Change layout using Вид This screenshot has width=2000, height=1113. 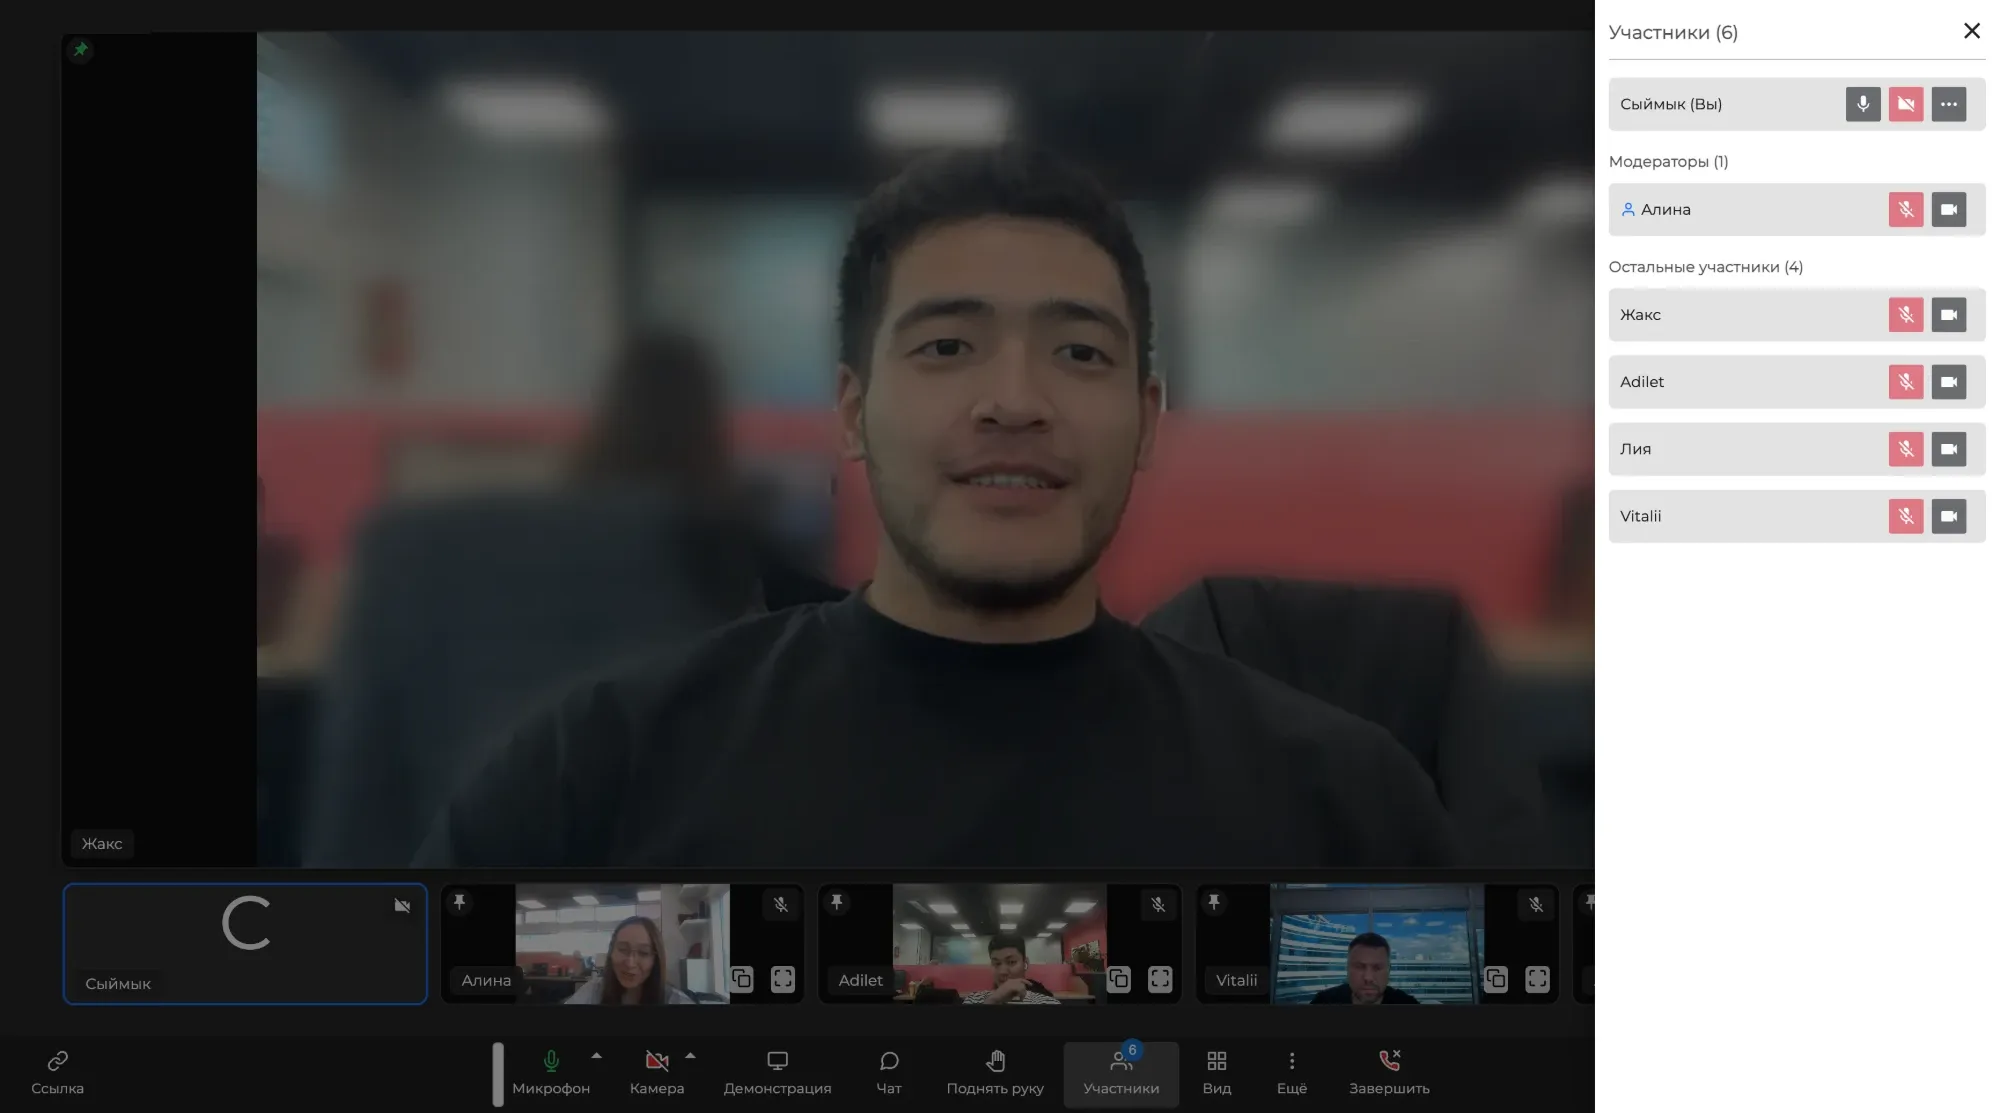(x=1217, y=1073)
